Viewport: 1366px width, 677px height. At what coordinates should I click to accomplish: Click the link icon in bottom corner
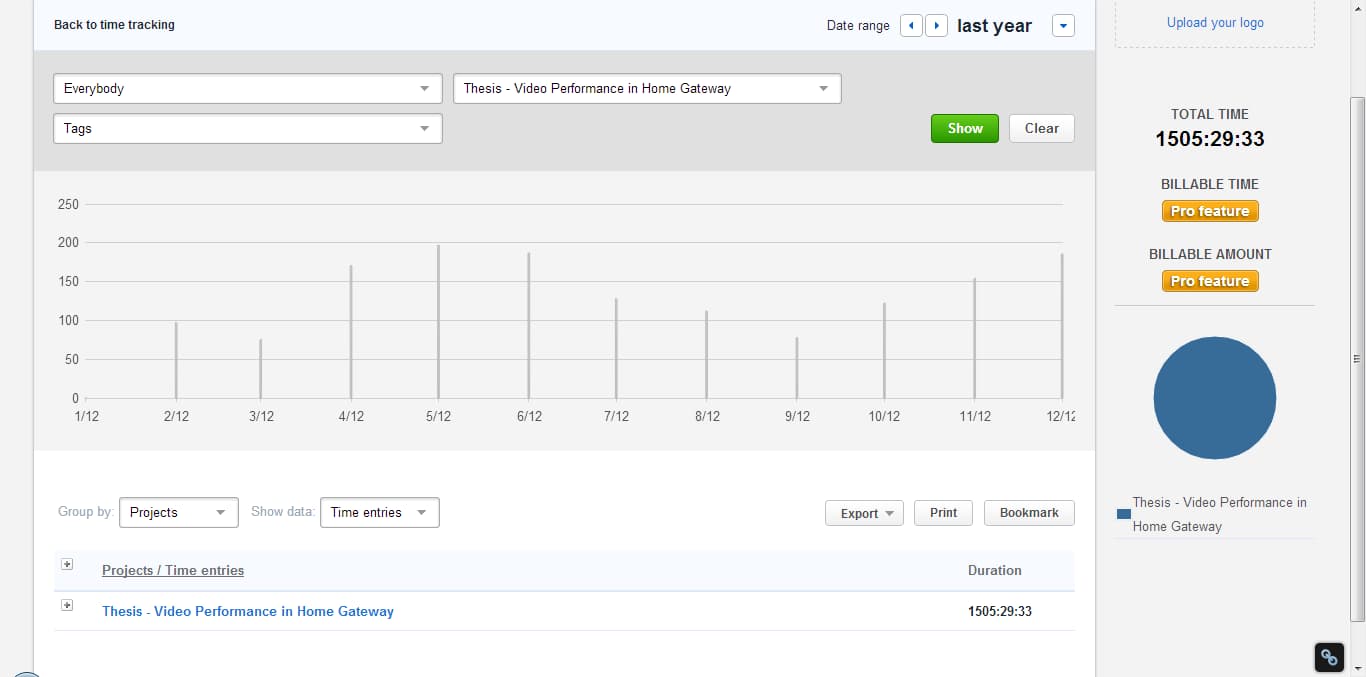pos(1329,657)
